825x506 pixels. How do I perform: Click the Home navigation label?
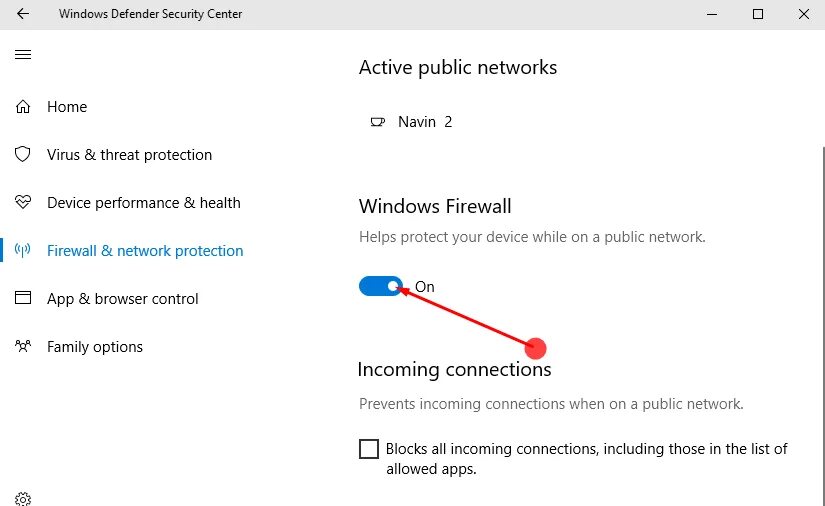click(67, 107)
